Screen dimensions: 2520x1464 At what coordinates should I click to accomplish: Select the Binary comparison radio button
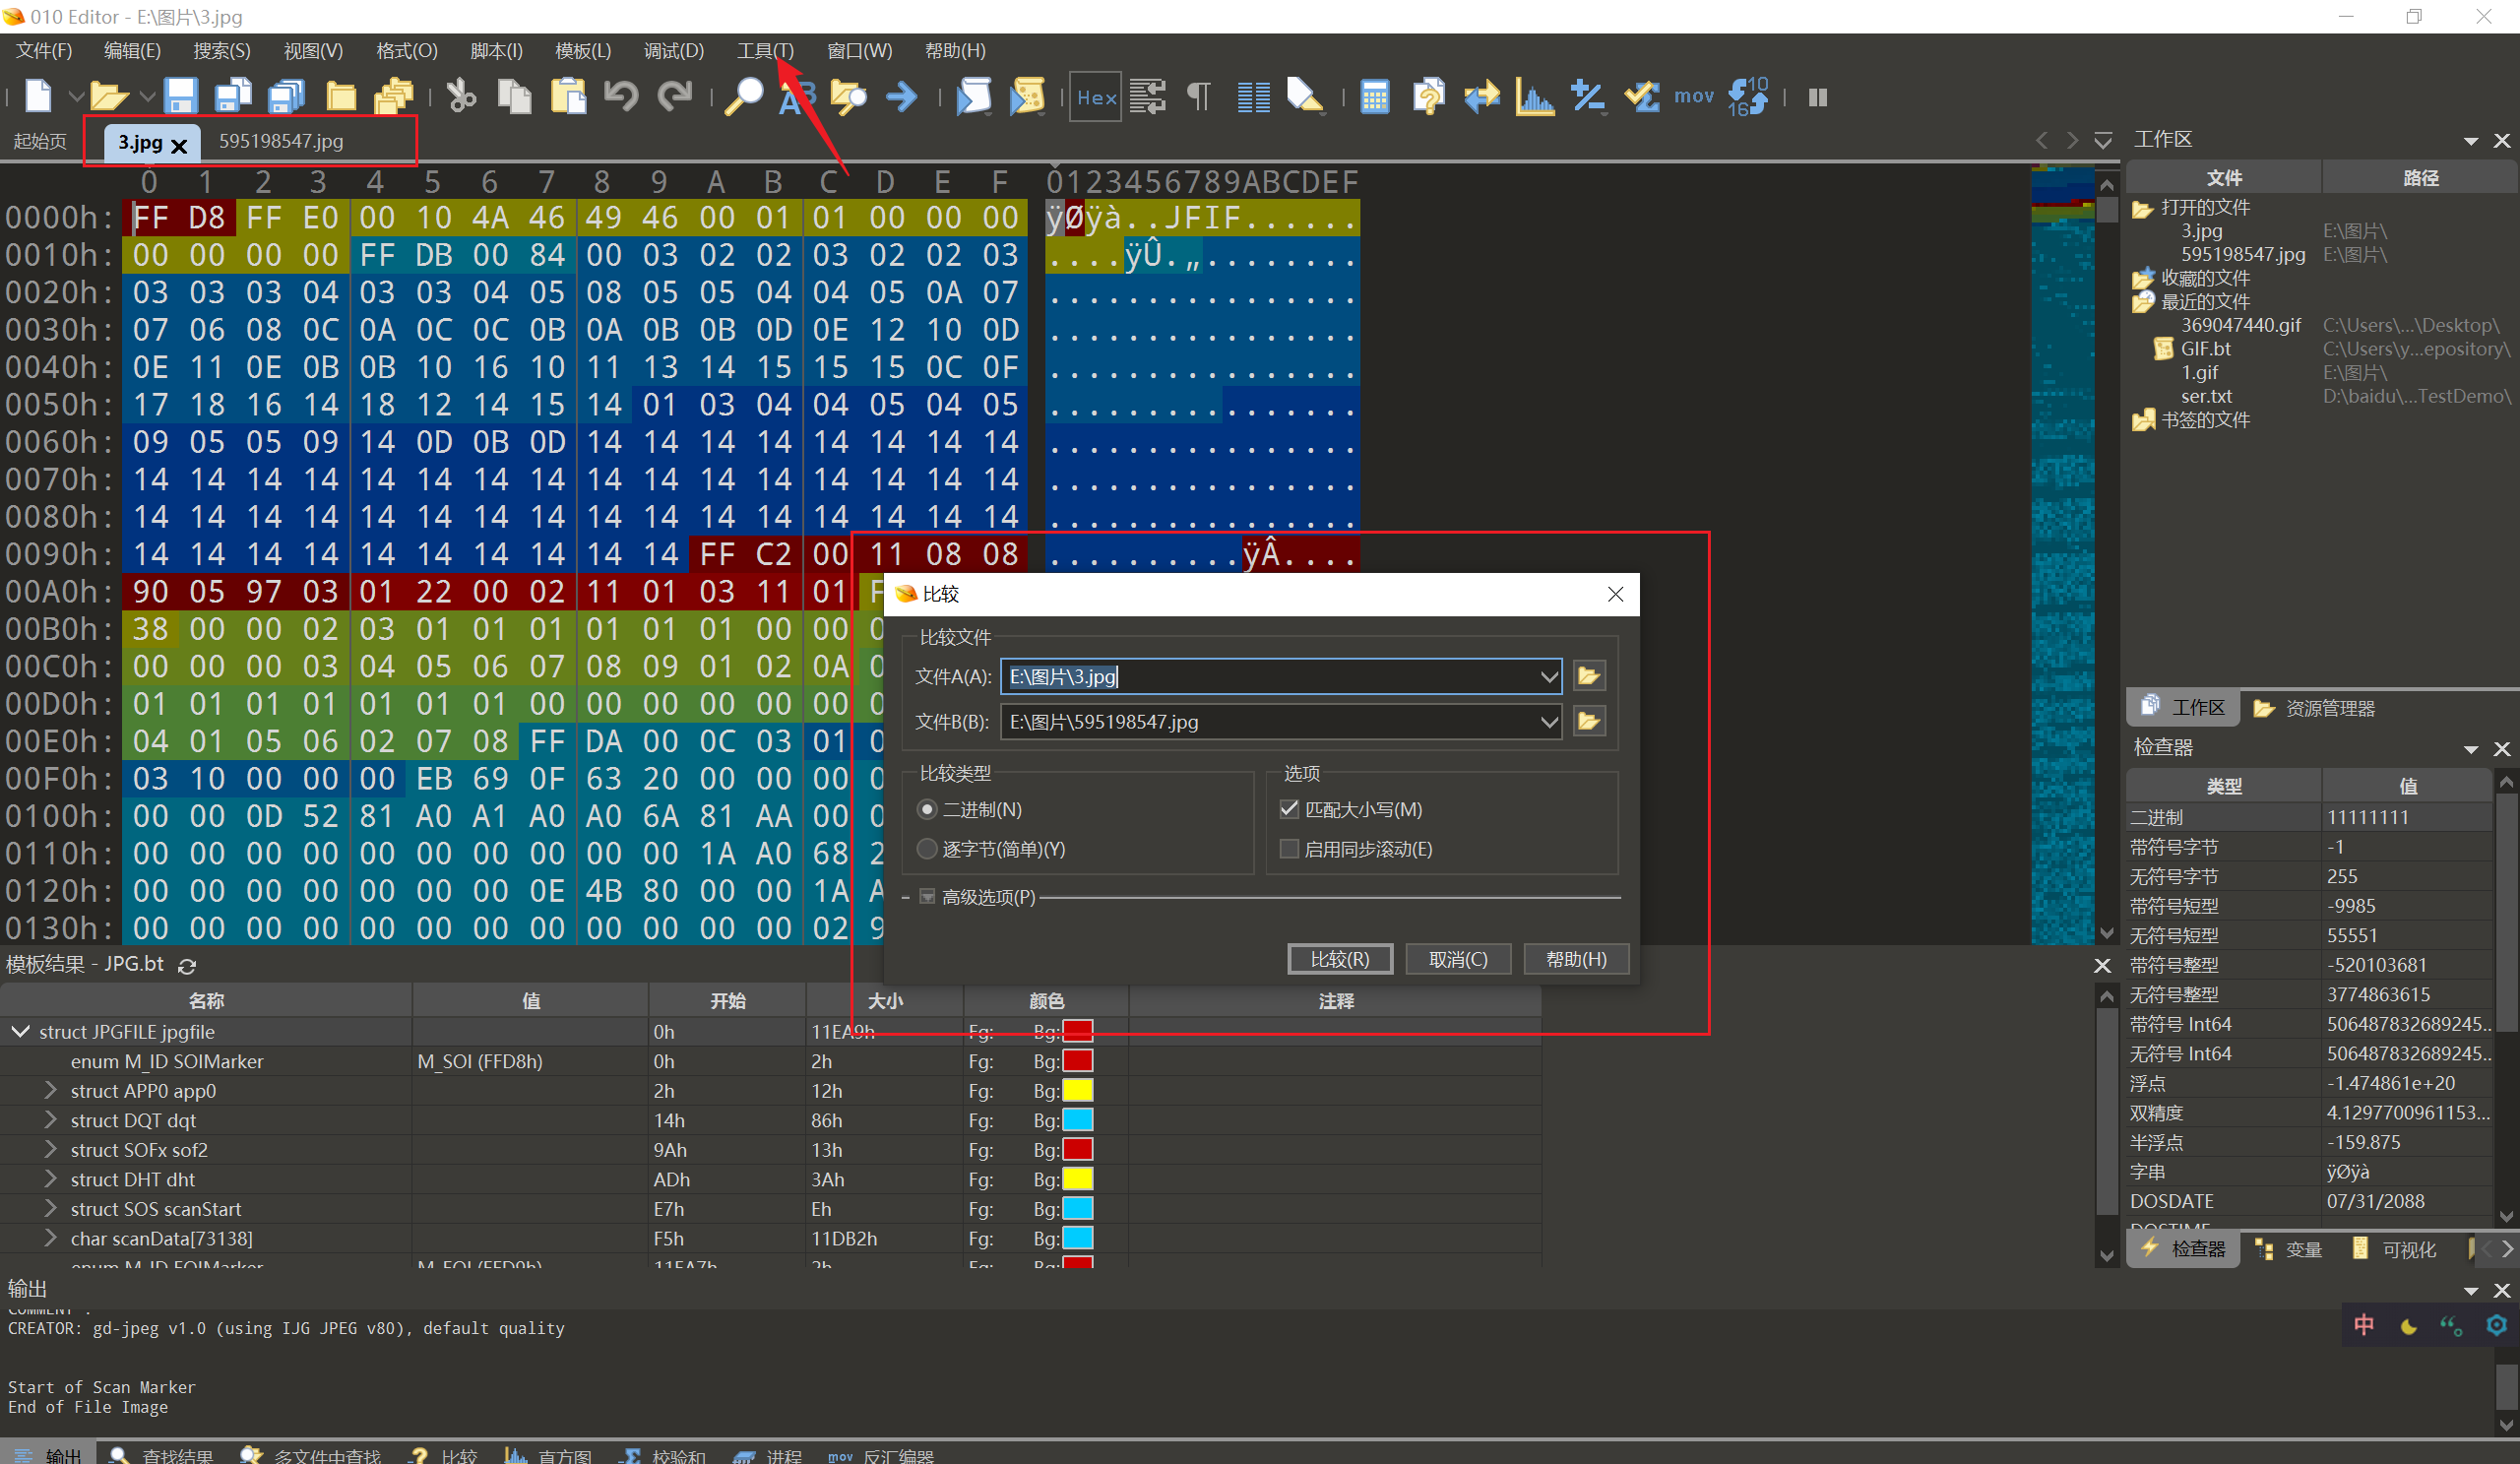coord(927,809)
